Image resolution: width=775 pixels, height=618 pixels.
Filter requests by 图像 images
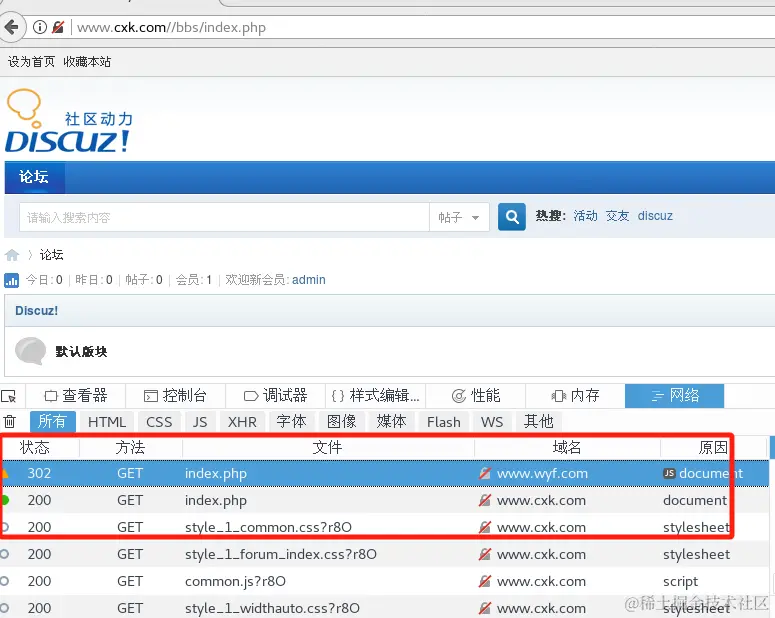(342, 422)
